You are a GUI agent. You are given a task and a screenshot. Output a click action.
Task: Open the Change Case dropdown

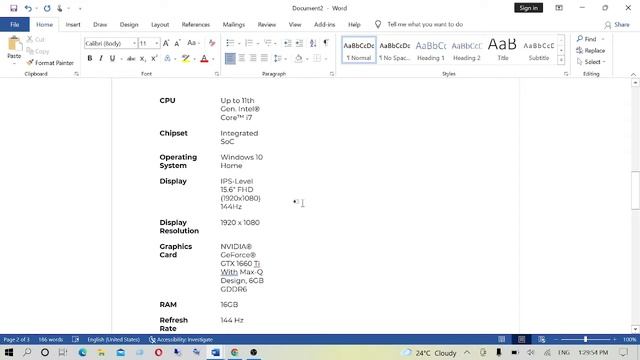[x=193, y=43]
